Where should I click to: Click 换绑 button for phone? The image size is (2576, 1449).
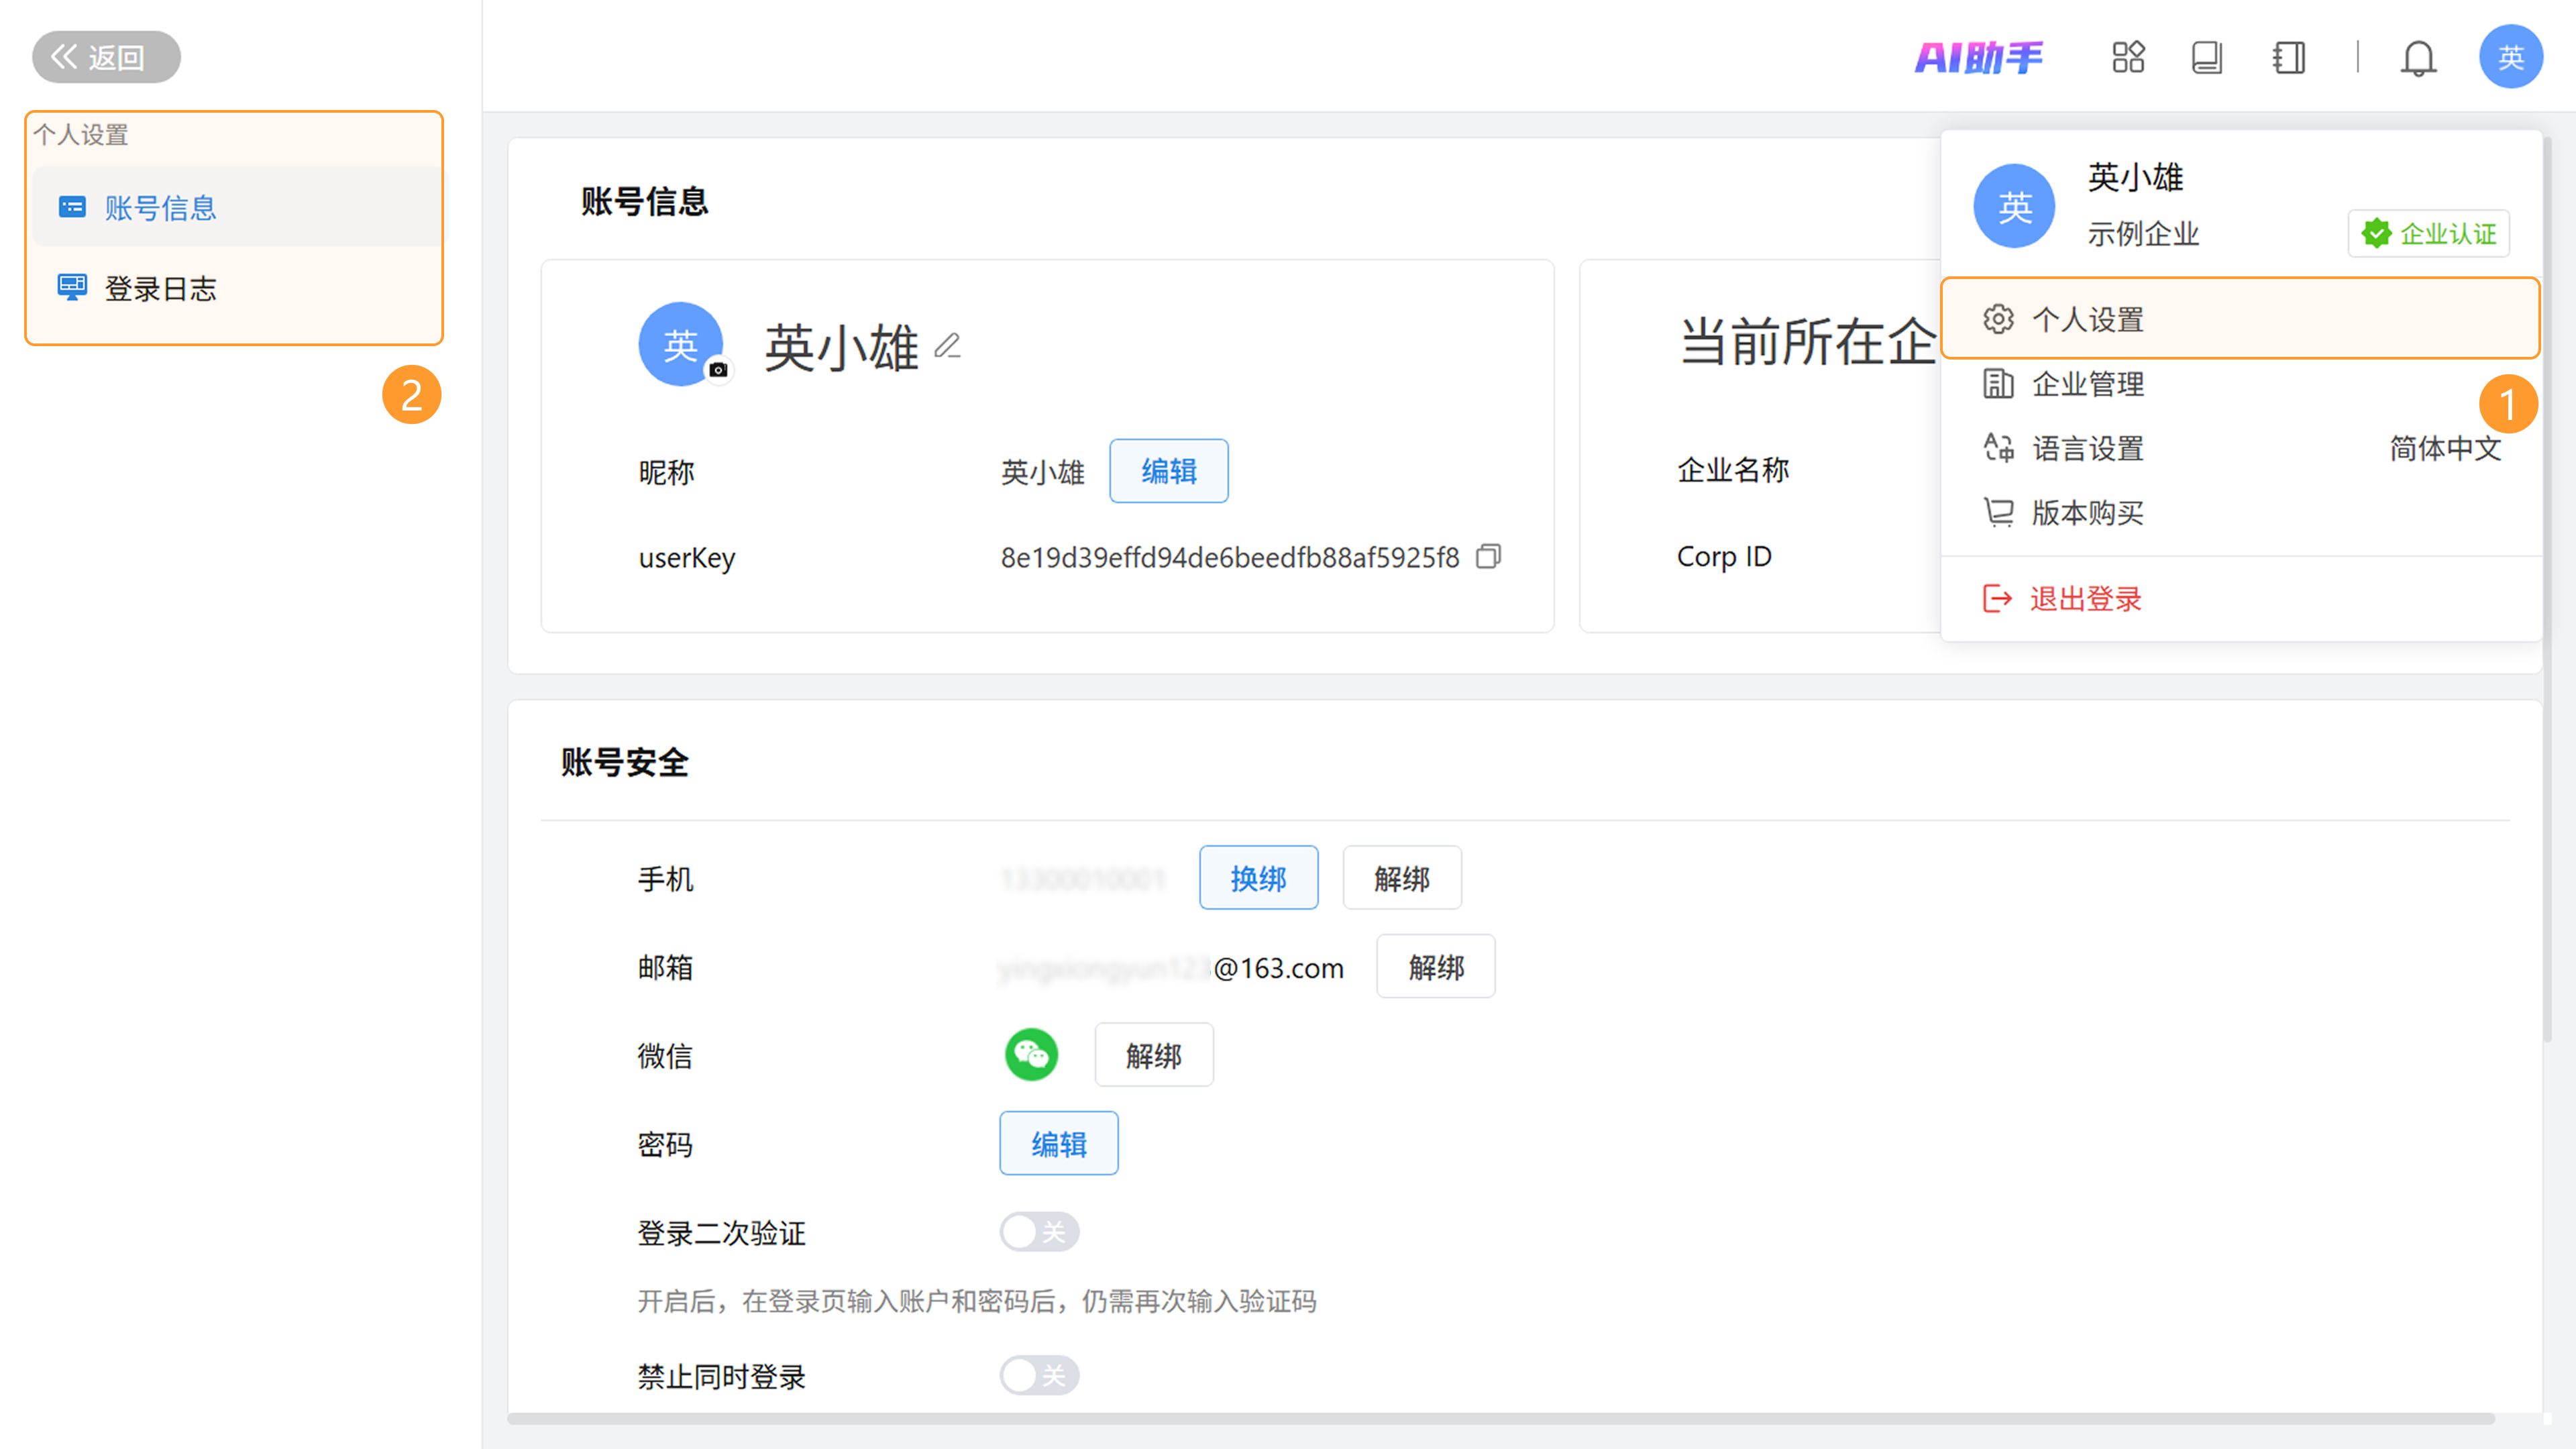coord(1258,878)
